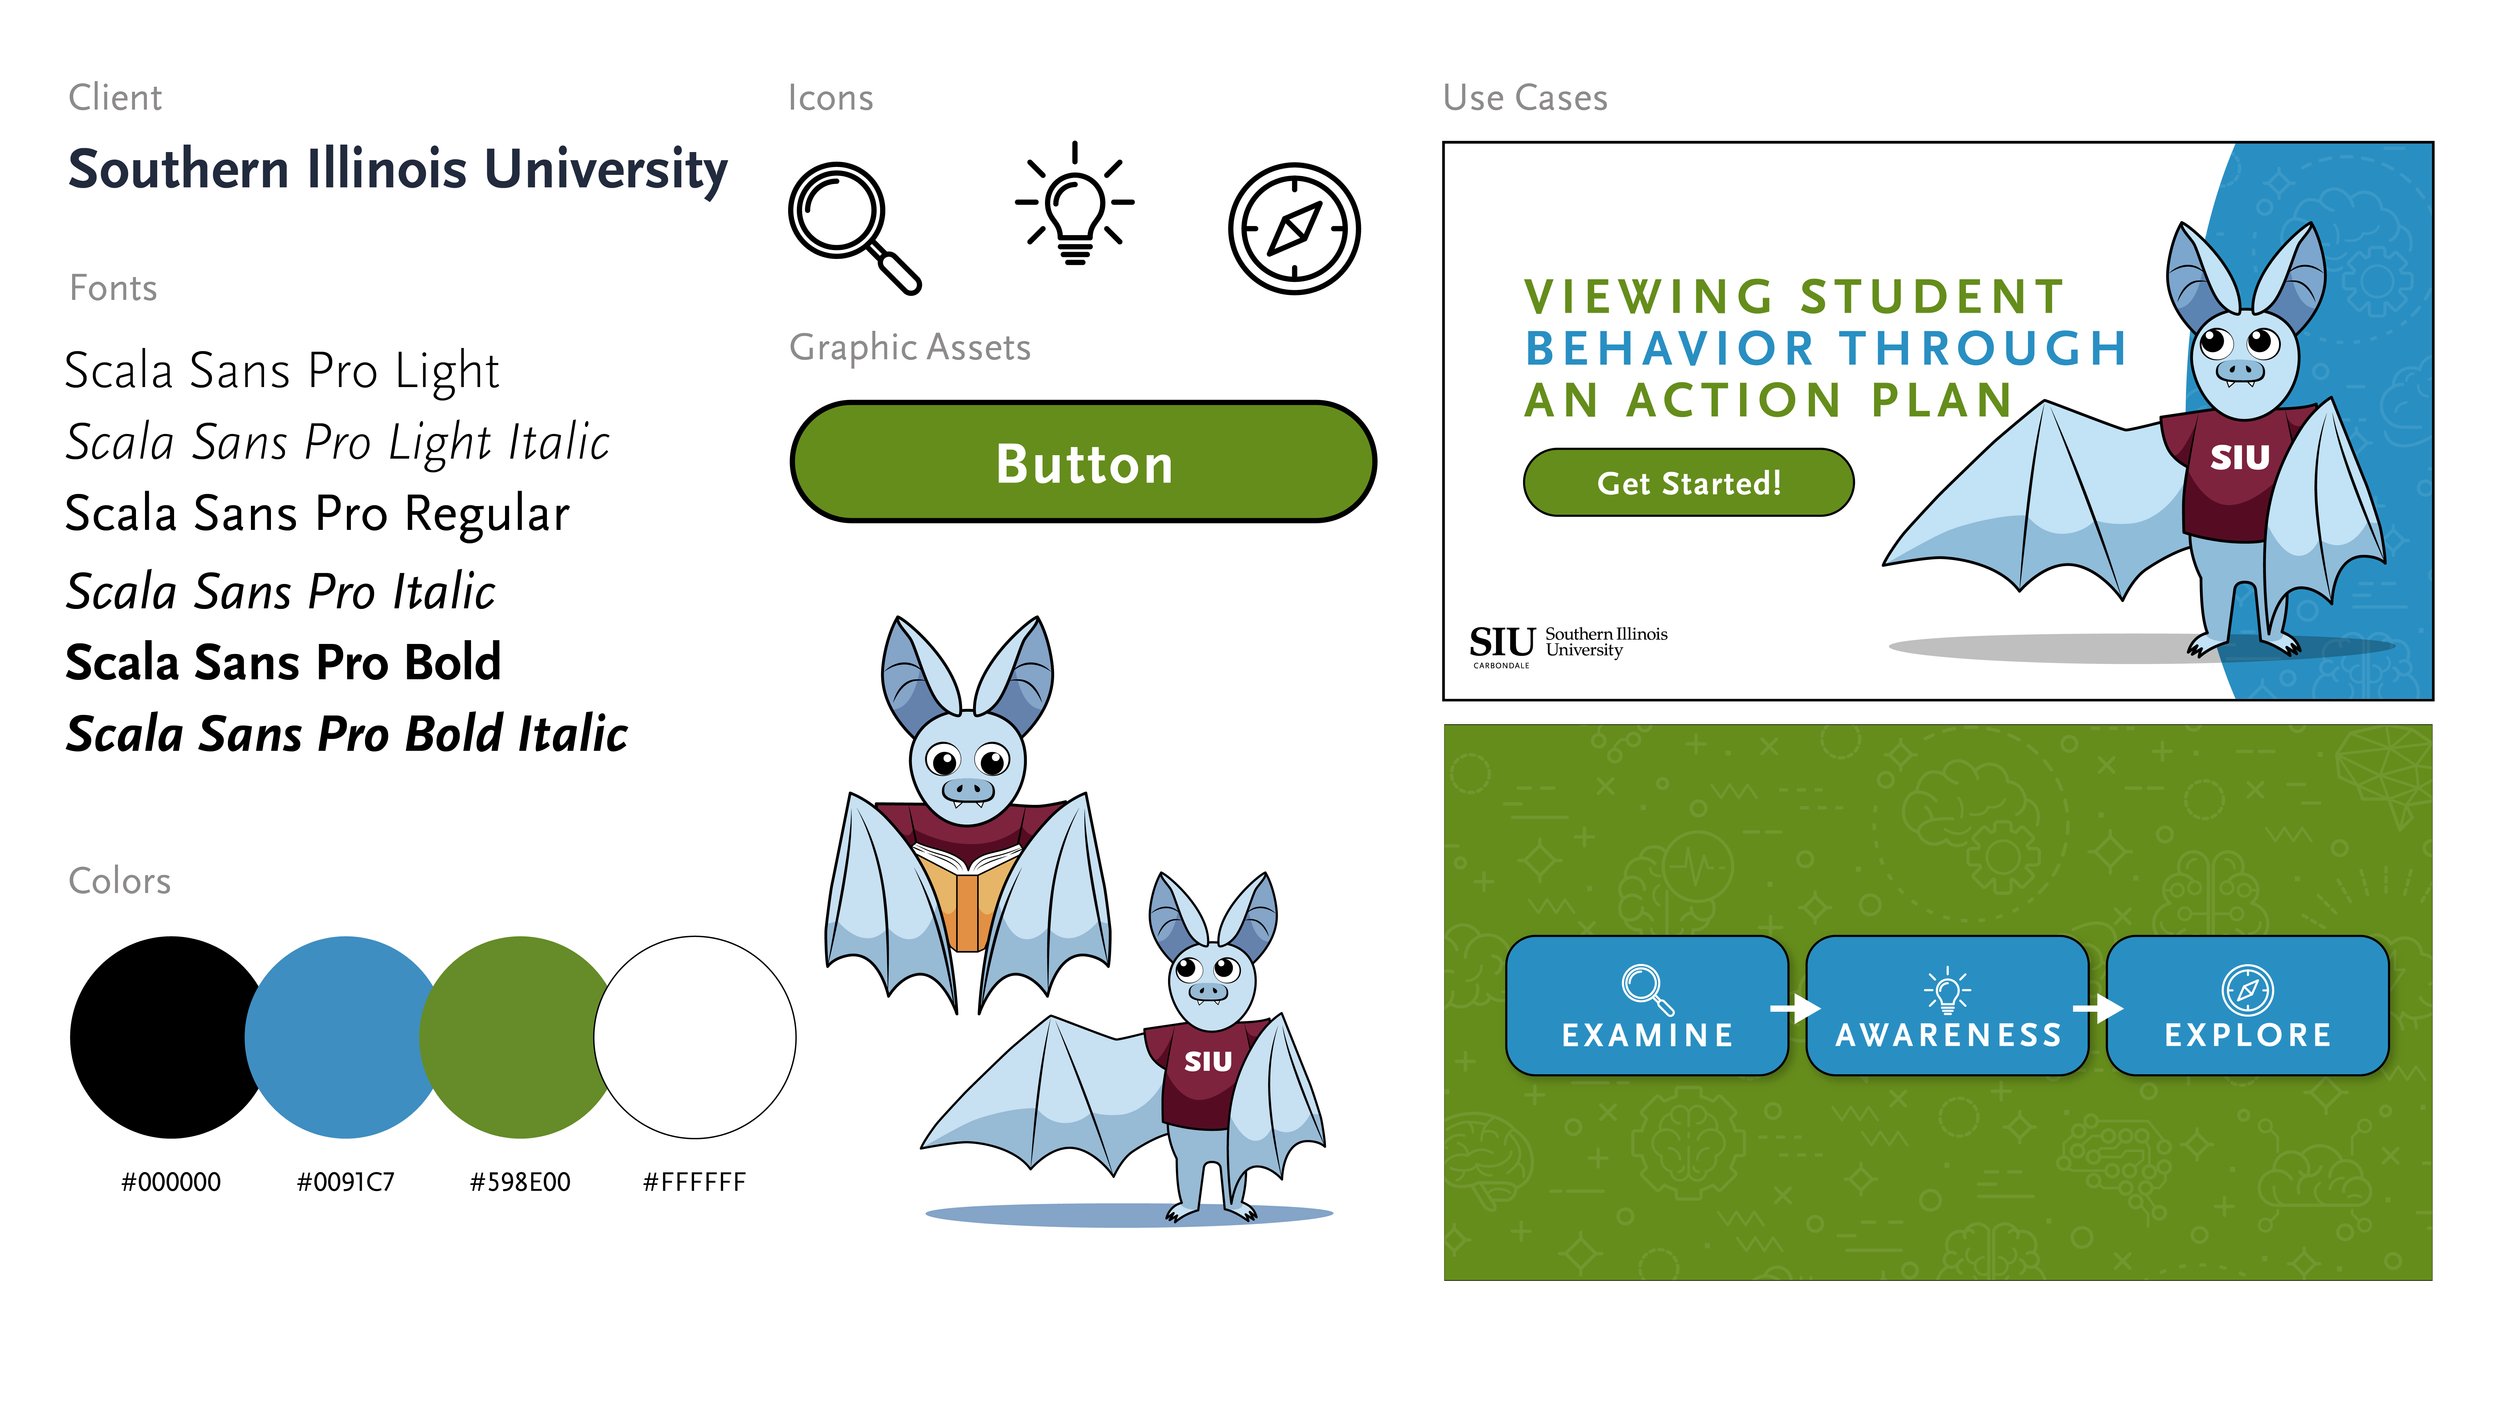This screenshot has width=2500, height=1406.
Task: Click the bat mascot reading a book
Action: (x=968, y=815)
